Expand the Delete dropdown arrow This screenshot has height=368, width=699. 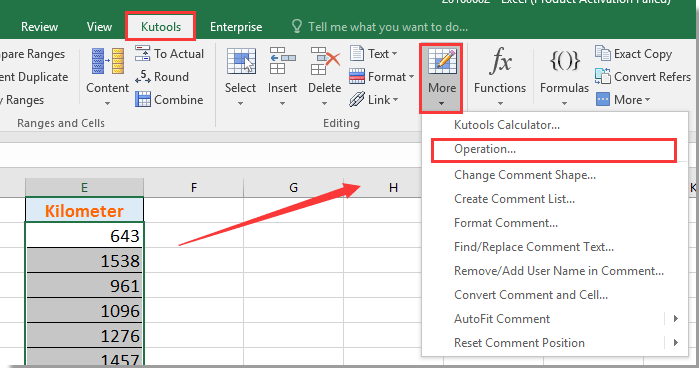pyautogui.click(x=325, y=103)
